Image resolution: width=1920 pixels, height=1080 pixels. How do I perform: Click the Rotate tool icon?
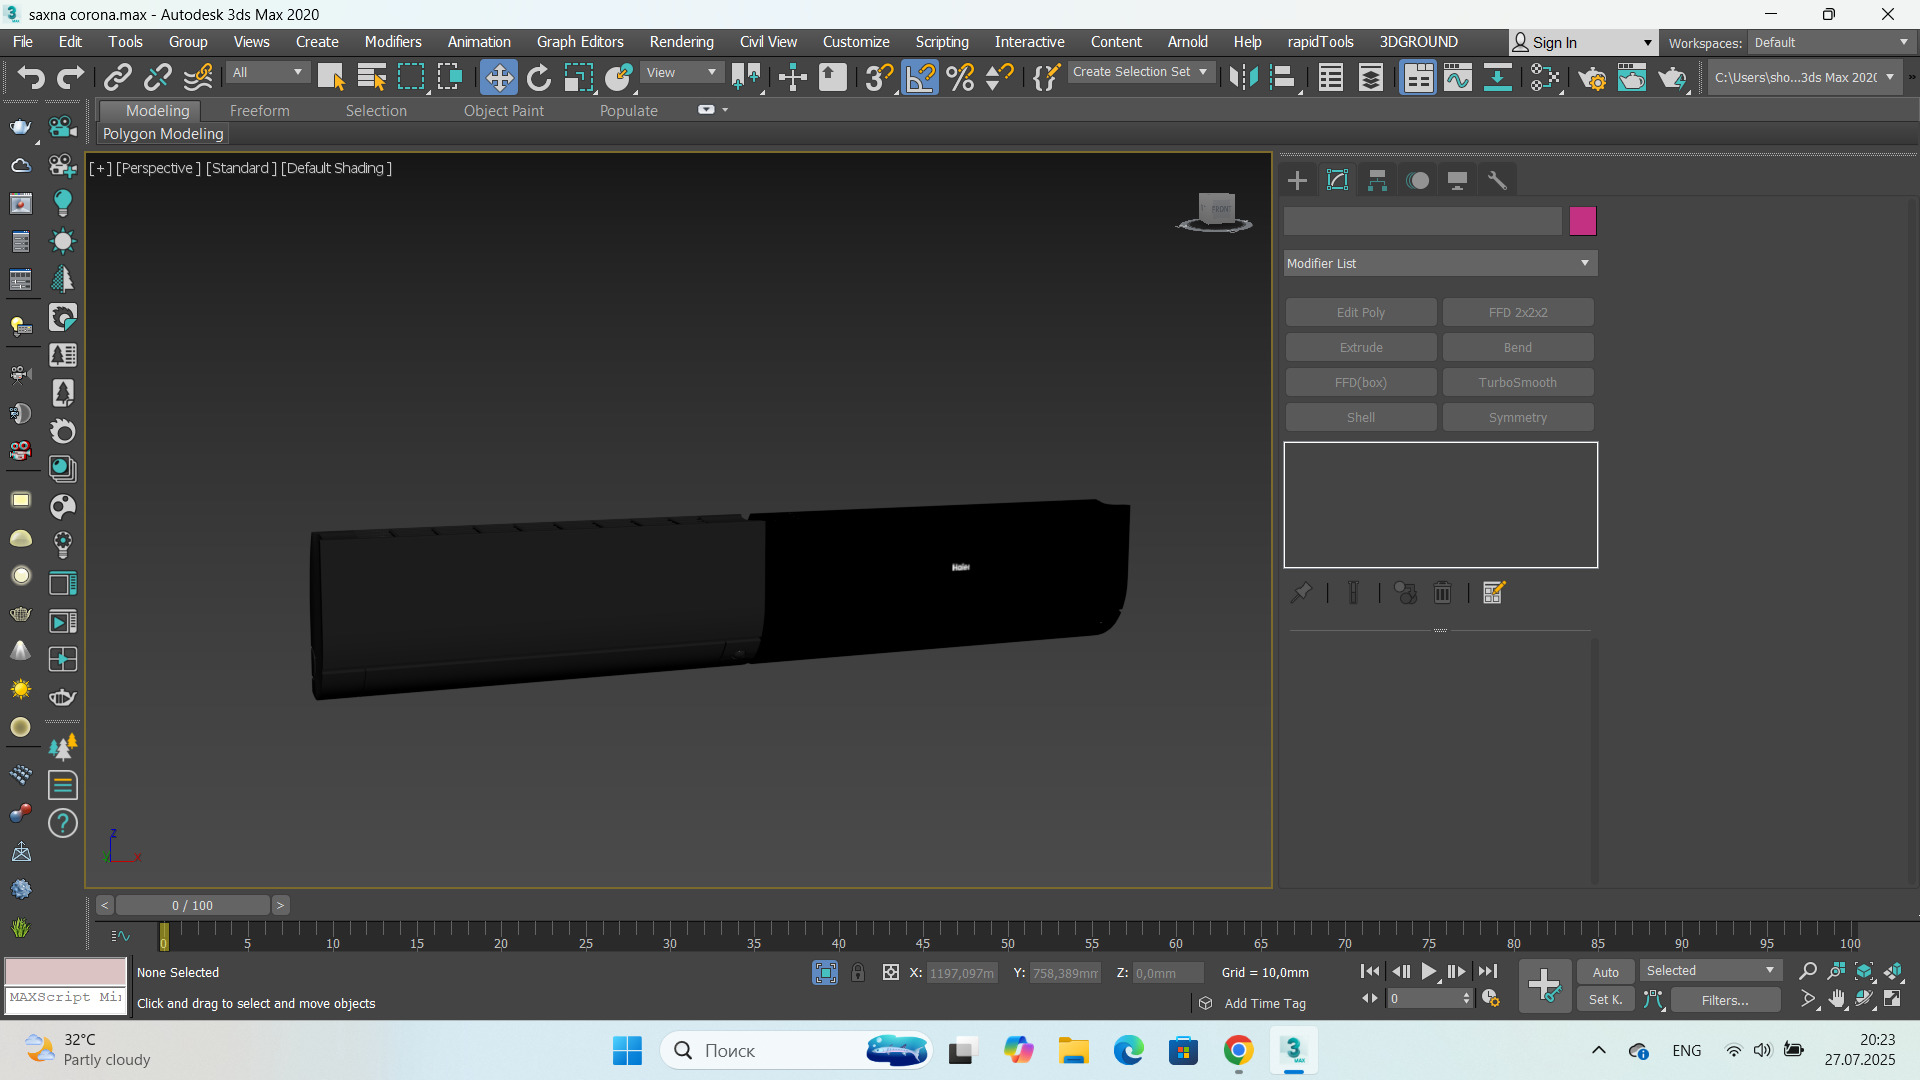pyautogui.click(x=539, y=77)
